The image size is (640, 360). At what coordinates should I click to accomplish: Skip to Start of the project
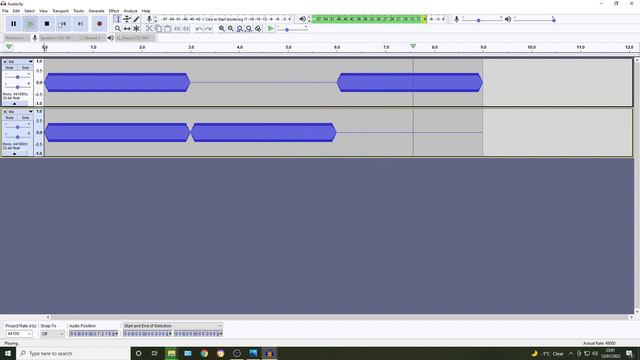(63, 24)
